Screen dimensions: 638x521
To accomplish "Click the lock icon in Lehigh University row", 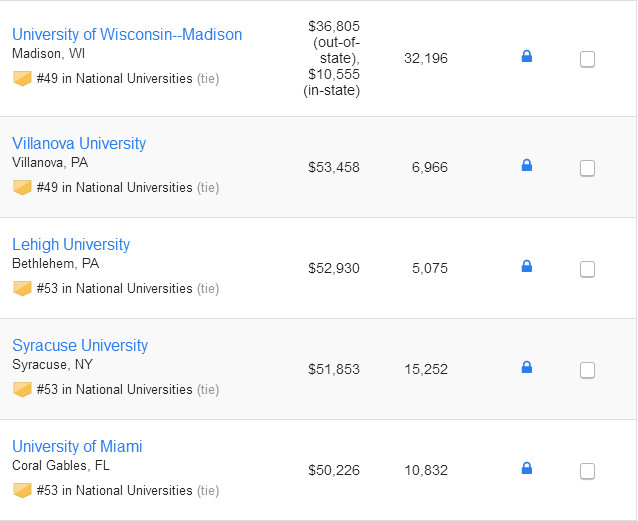I will [527, 266].
